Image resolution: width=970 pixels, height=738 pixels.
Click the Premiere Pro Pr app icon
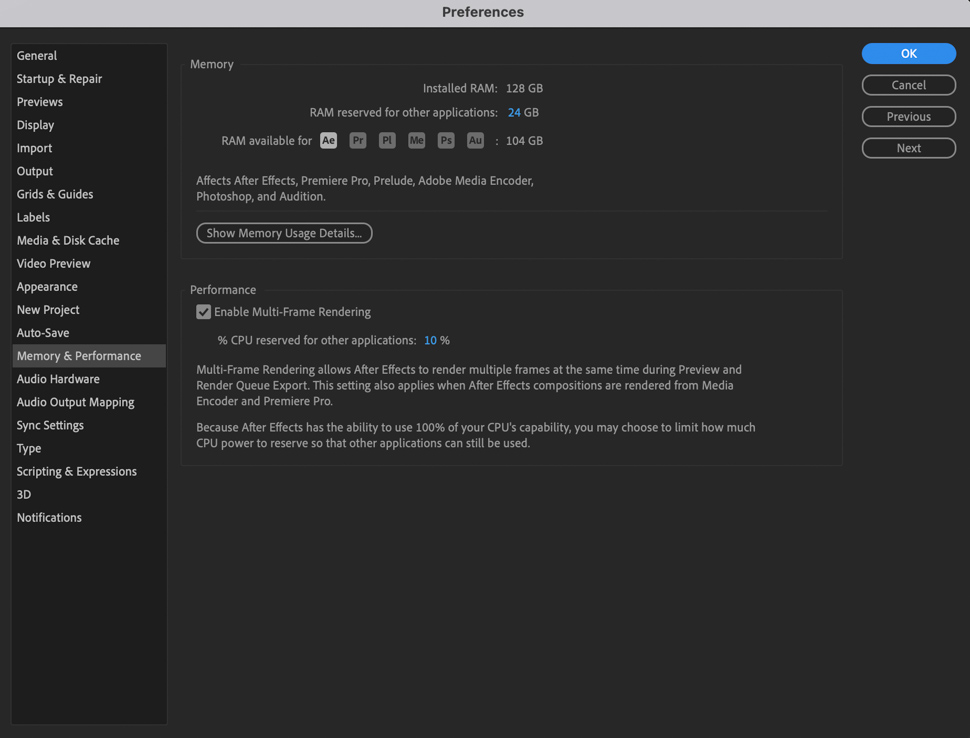tap(358, 140)
